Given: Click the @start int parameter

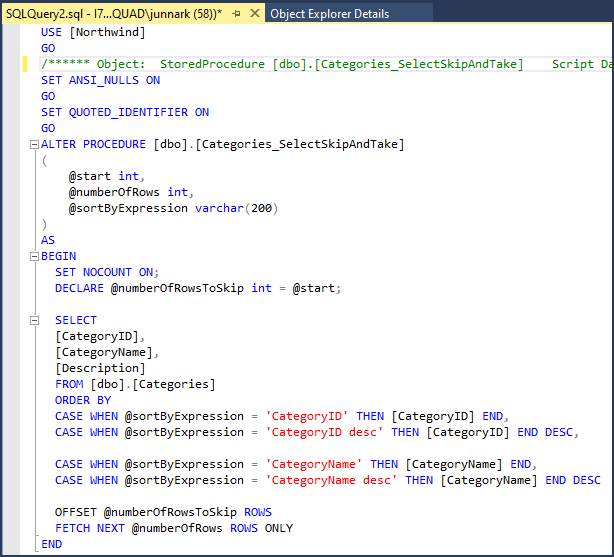Looking at the screenshot, I should point(104,176).
